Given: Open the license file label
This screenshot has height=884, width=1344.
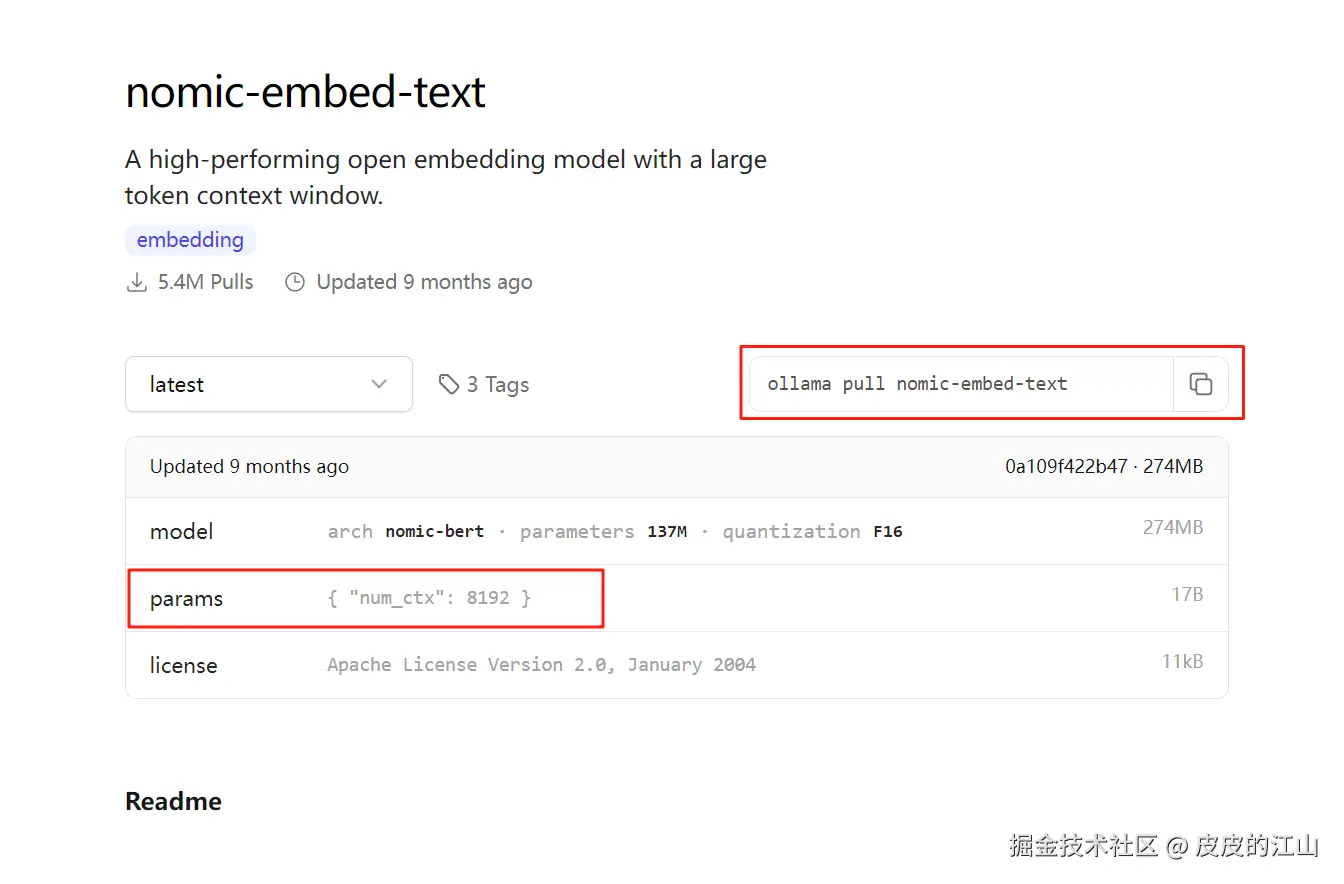Looking at the screenshot, I should pyautogui.click(x=183, y=666).
